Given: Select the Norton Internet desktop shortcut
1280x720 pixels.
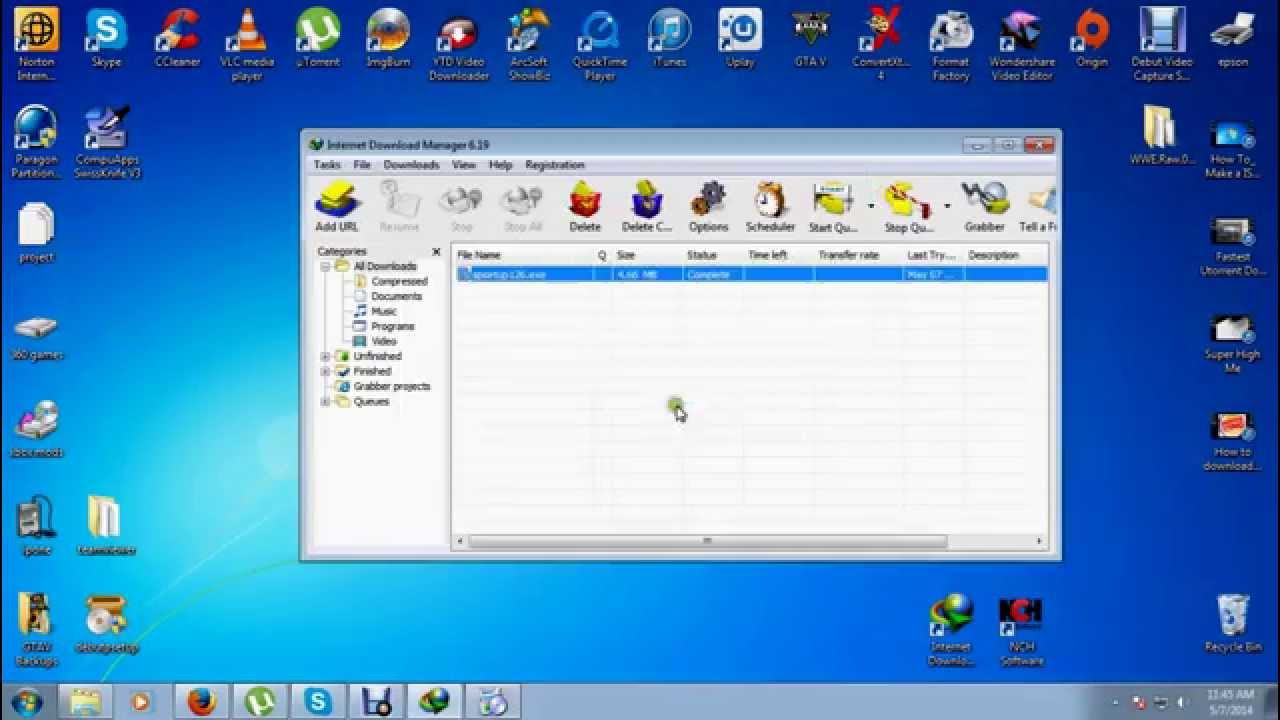Looking at the screenshot, I should point(36,45).
